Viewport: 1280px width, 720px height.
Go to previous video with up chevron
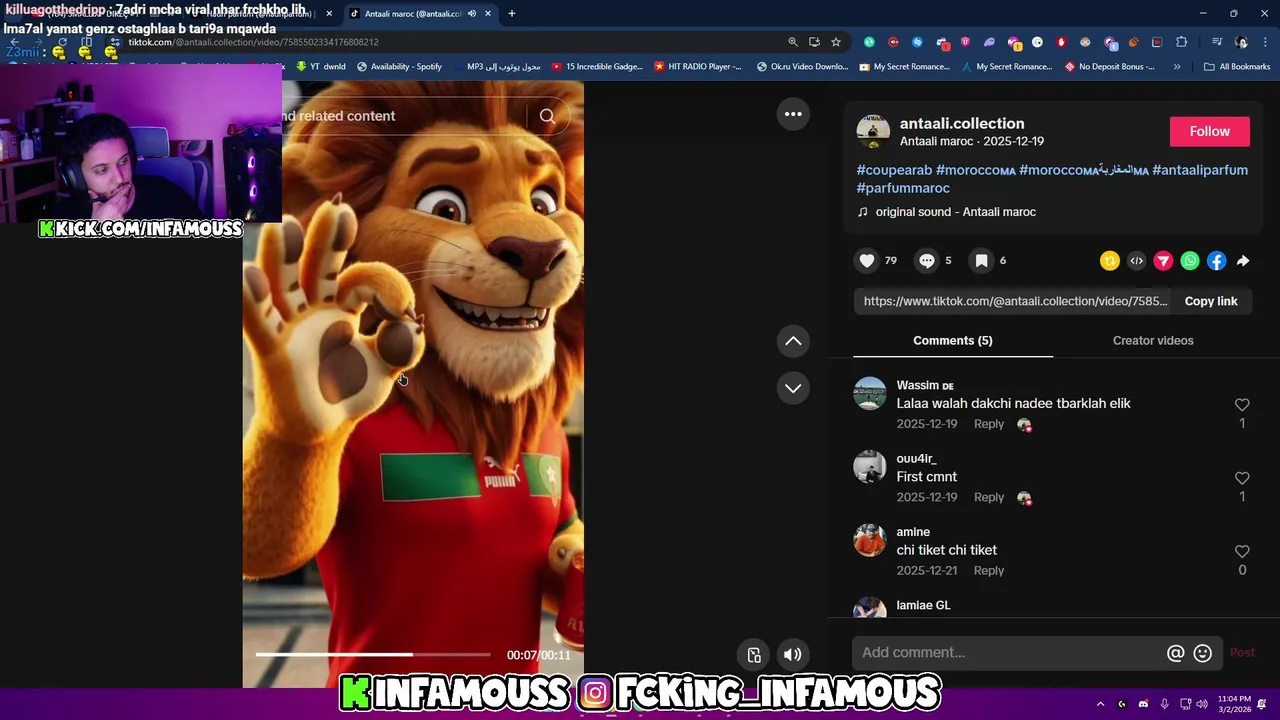click(x=793, y=341)
